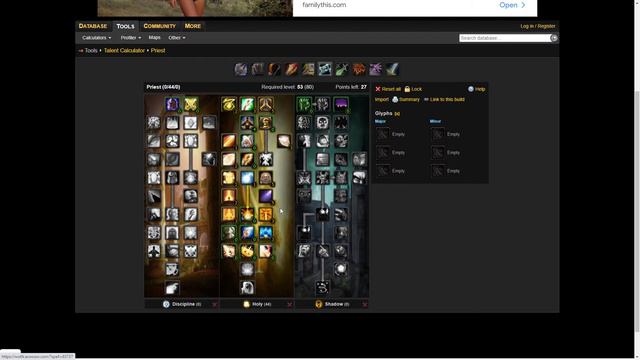Viewport: 640px width, 360px height.
Task: Click the Reset all button
Action: tap(388, 89)
